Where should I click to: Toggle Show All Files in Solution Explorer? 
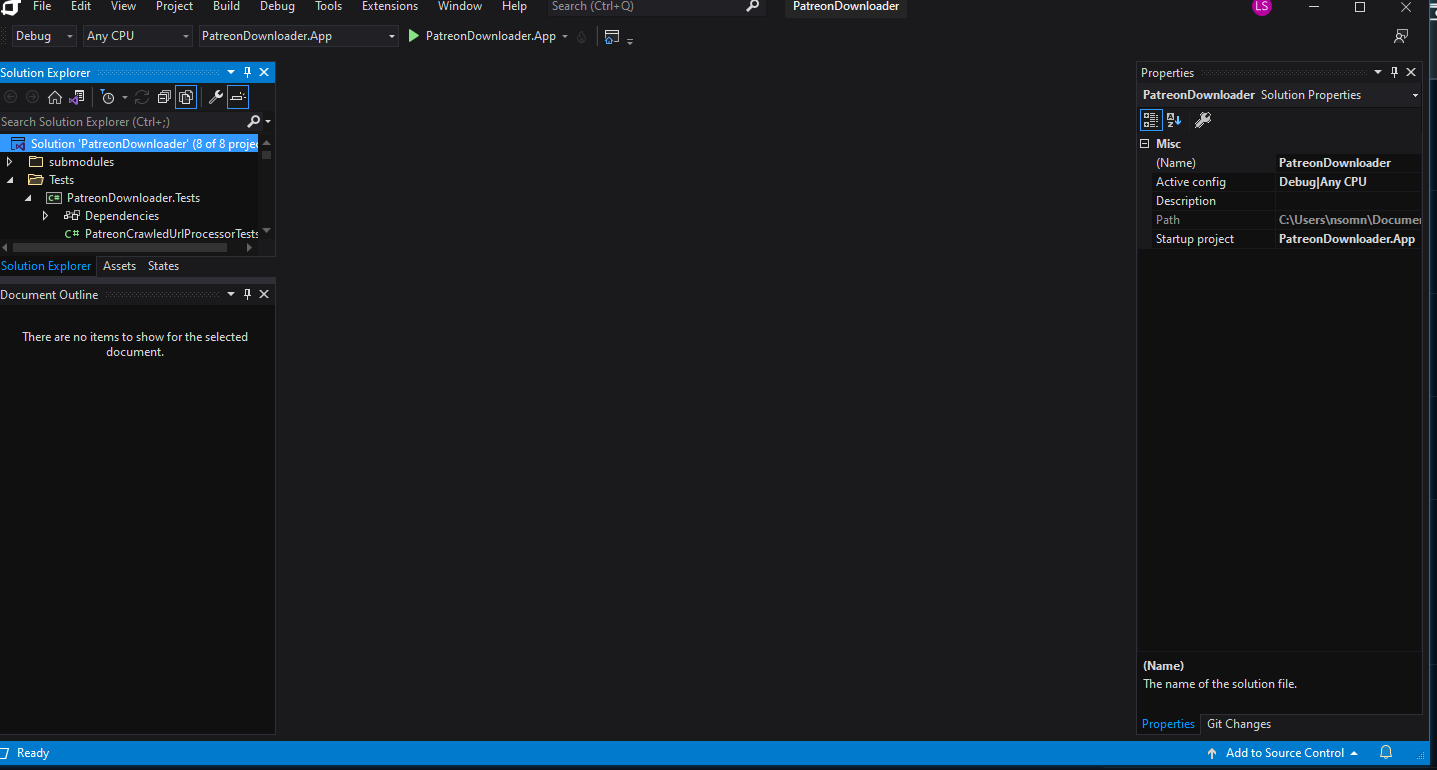(186, 97)
